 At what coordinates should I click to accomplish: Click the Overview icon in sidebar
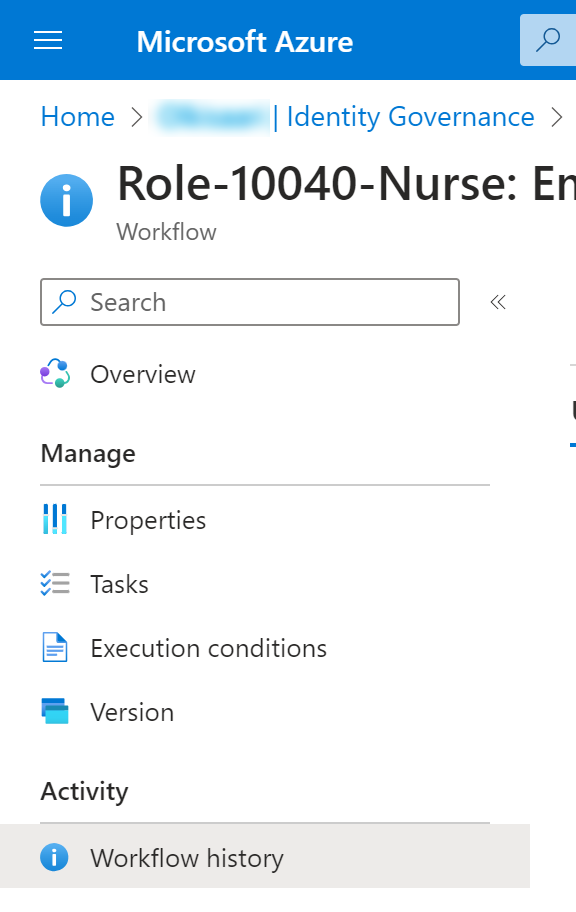pyautogui.click(x=55, y=373)
